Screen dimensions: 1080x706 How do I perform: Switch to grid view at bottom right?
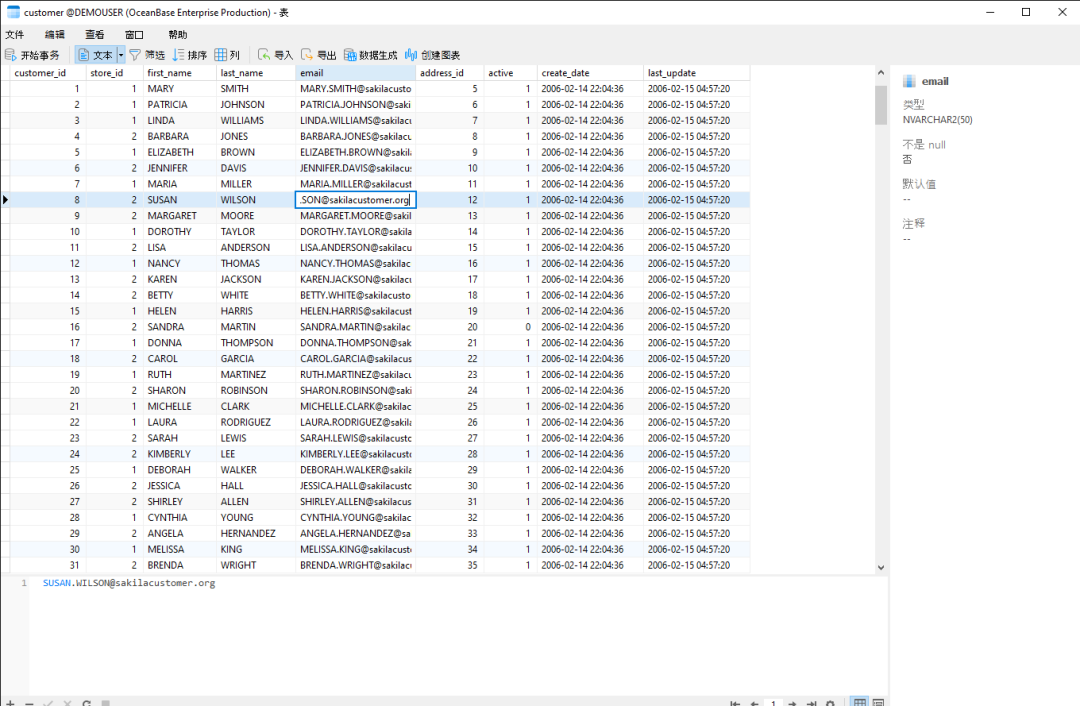pos(860,702)
